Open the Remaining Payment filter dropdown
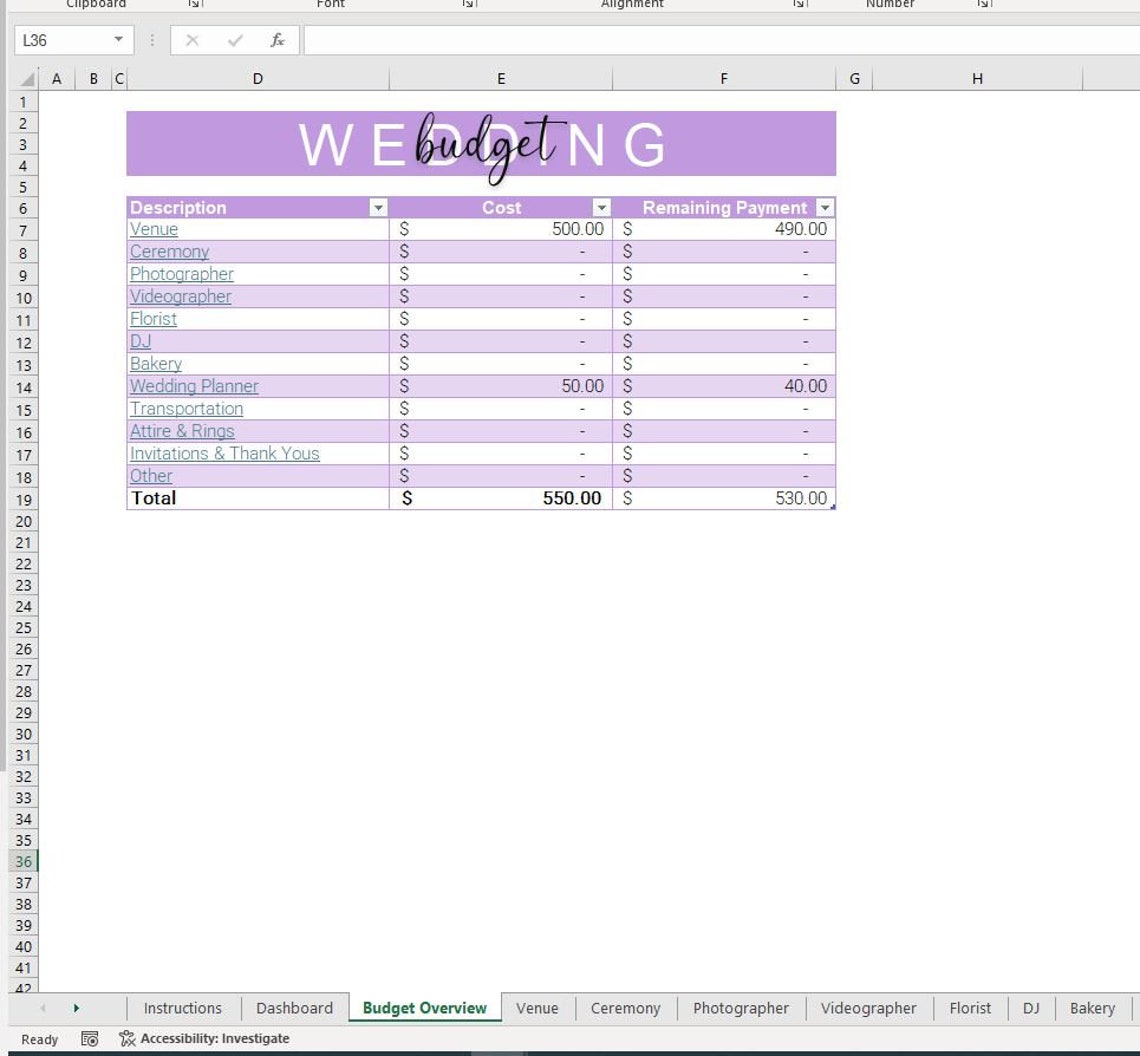 pos(824,208)
